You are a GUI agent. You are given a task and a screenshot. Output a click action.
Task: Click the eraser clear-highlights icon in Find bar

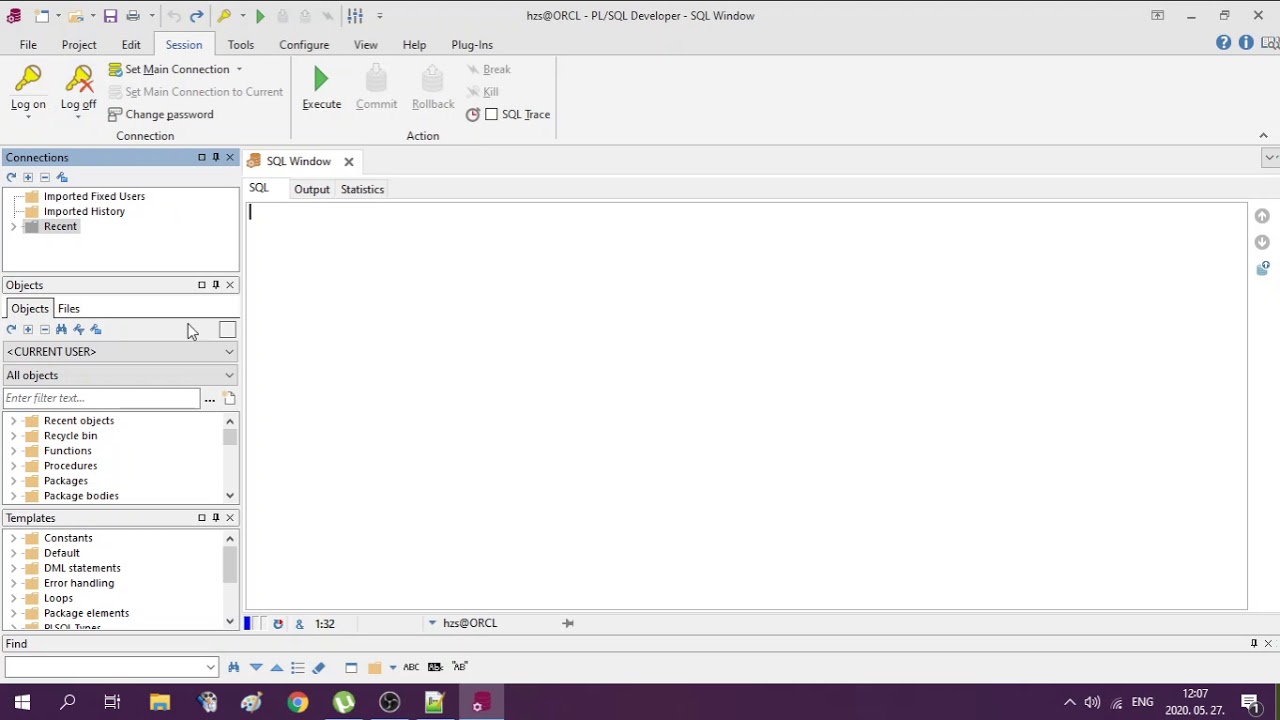coord(319,667)
